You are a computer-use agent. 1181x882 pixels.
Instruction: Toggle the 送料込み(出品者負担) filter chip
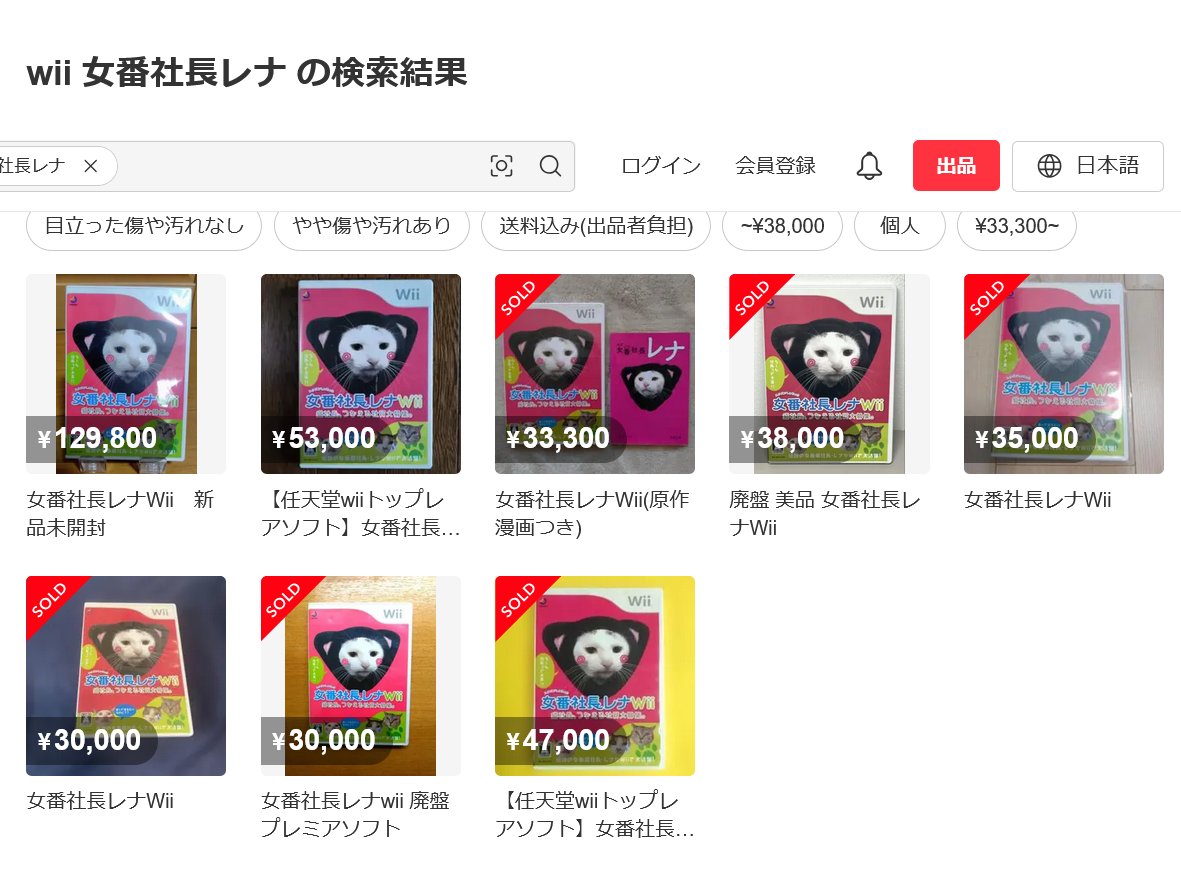[x=596, y=226]
